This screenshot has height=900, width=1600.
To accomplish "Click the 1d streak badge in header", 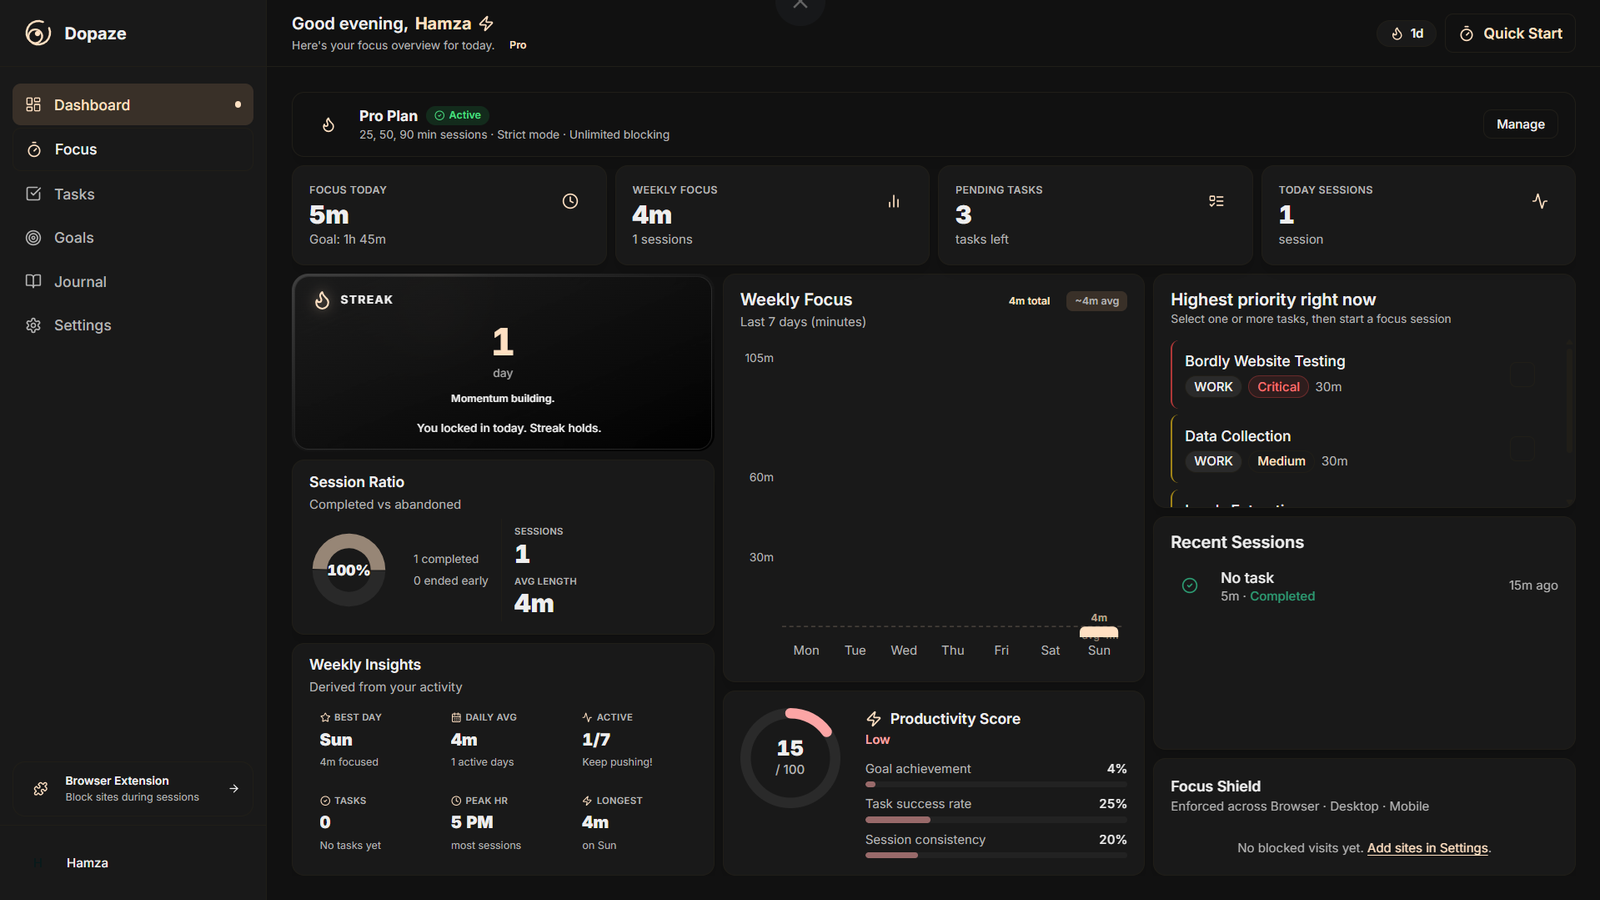I will [x=1407, y=34].
